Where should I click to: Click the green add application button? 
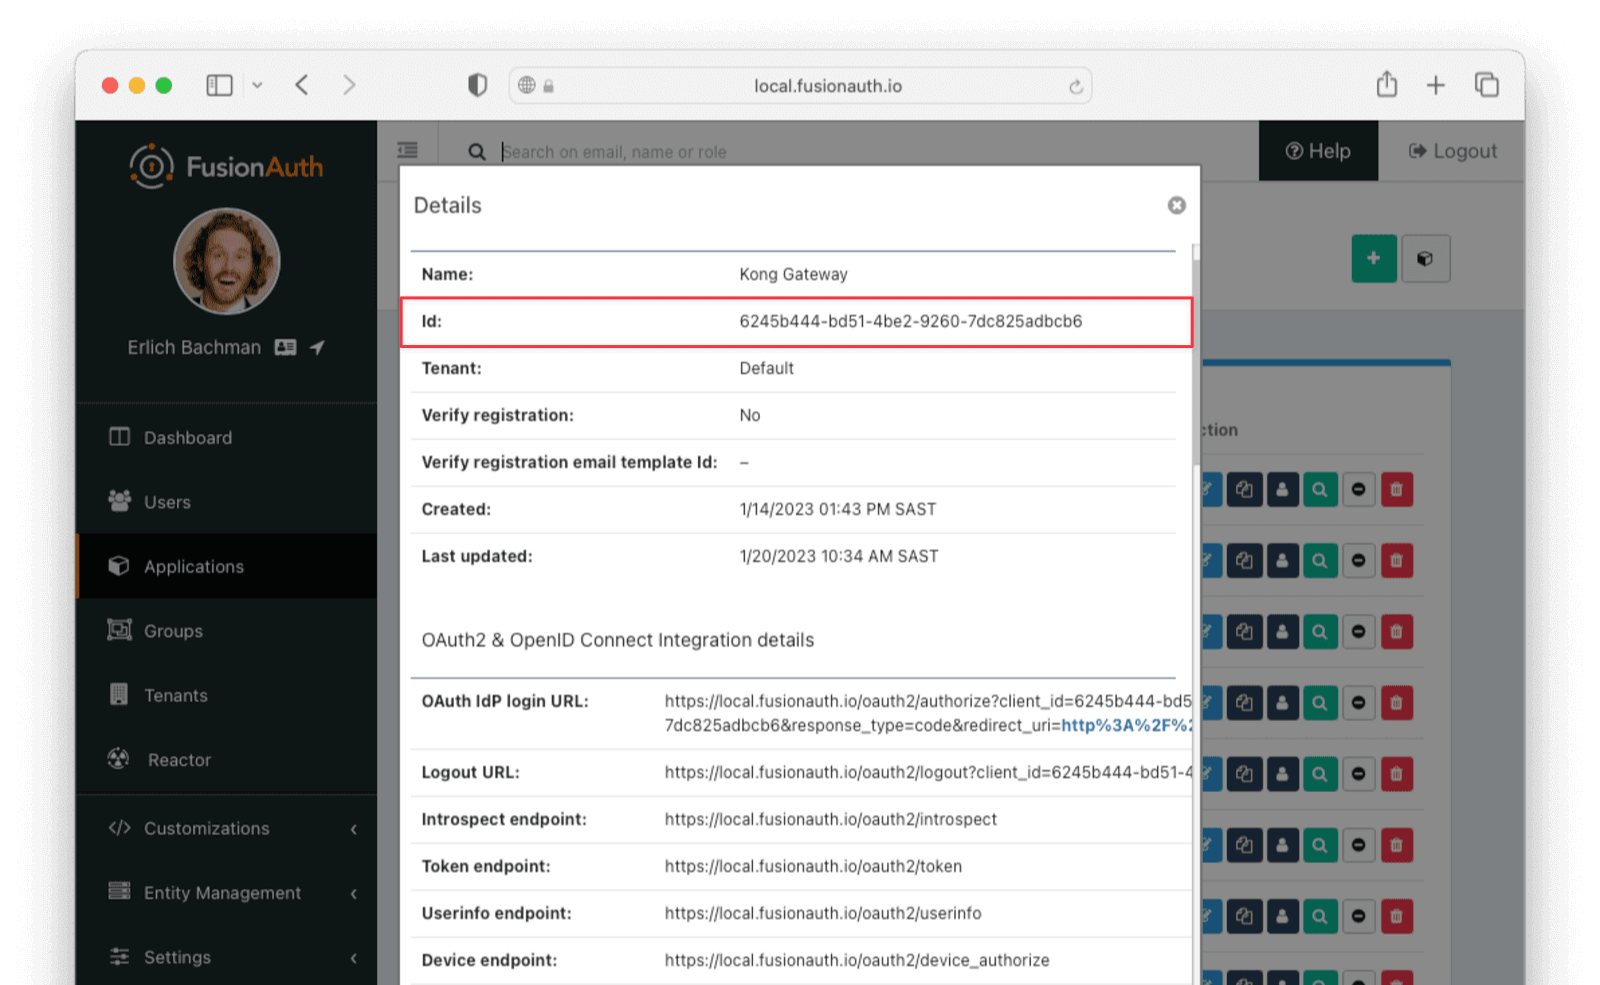1374,259
